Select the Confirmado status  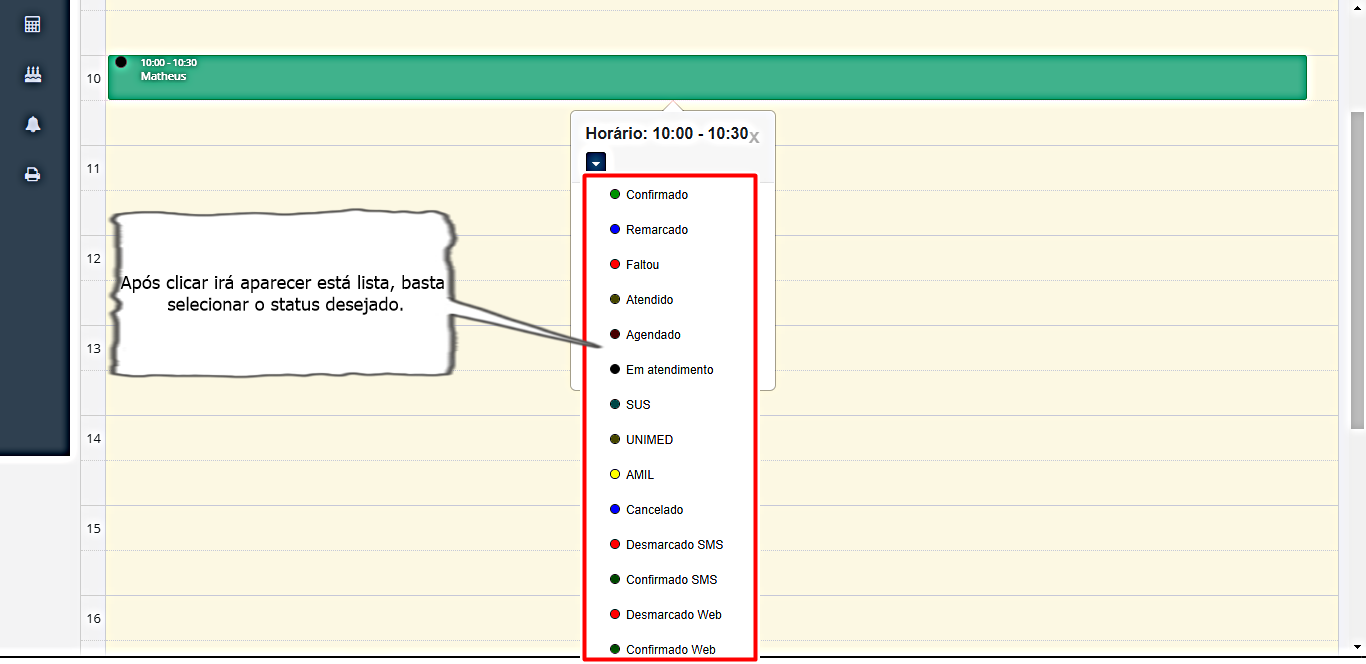656,195
